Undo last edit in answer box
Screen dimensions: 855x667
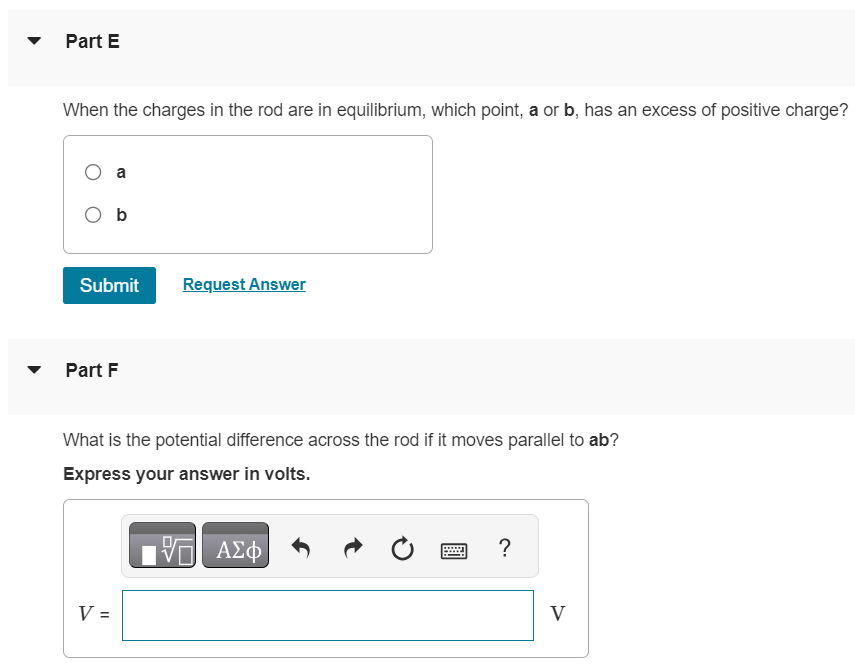(300, 548)
